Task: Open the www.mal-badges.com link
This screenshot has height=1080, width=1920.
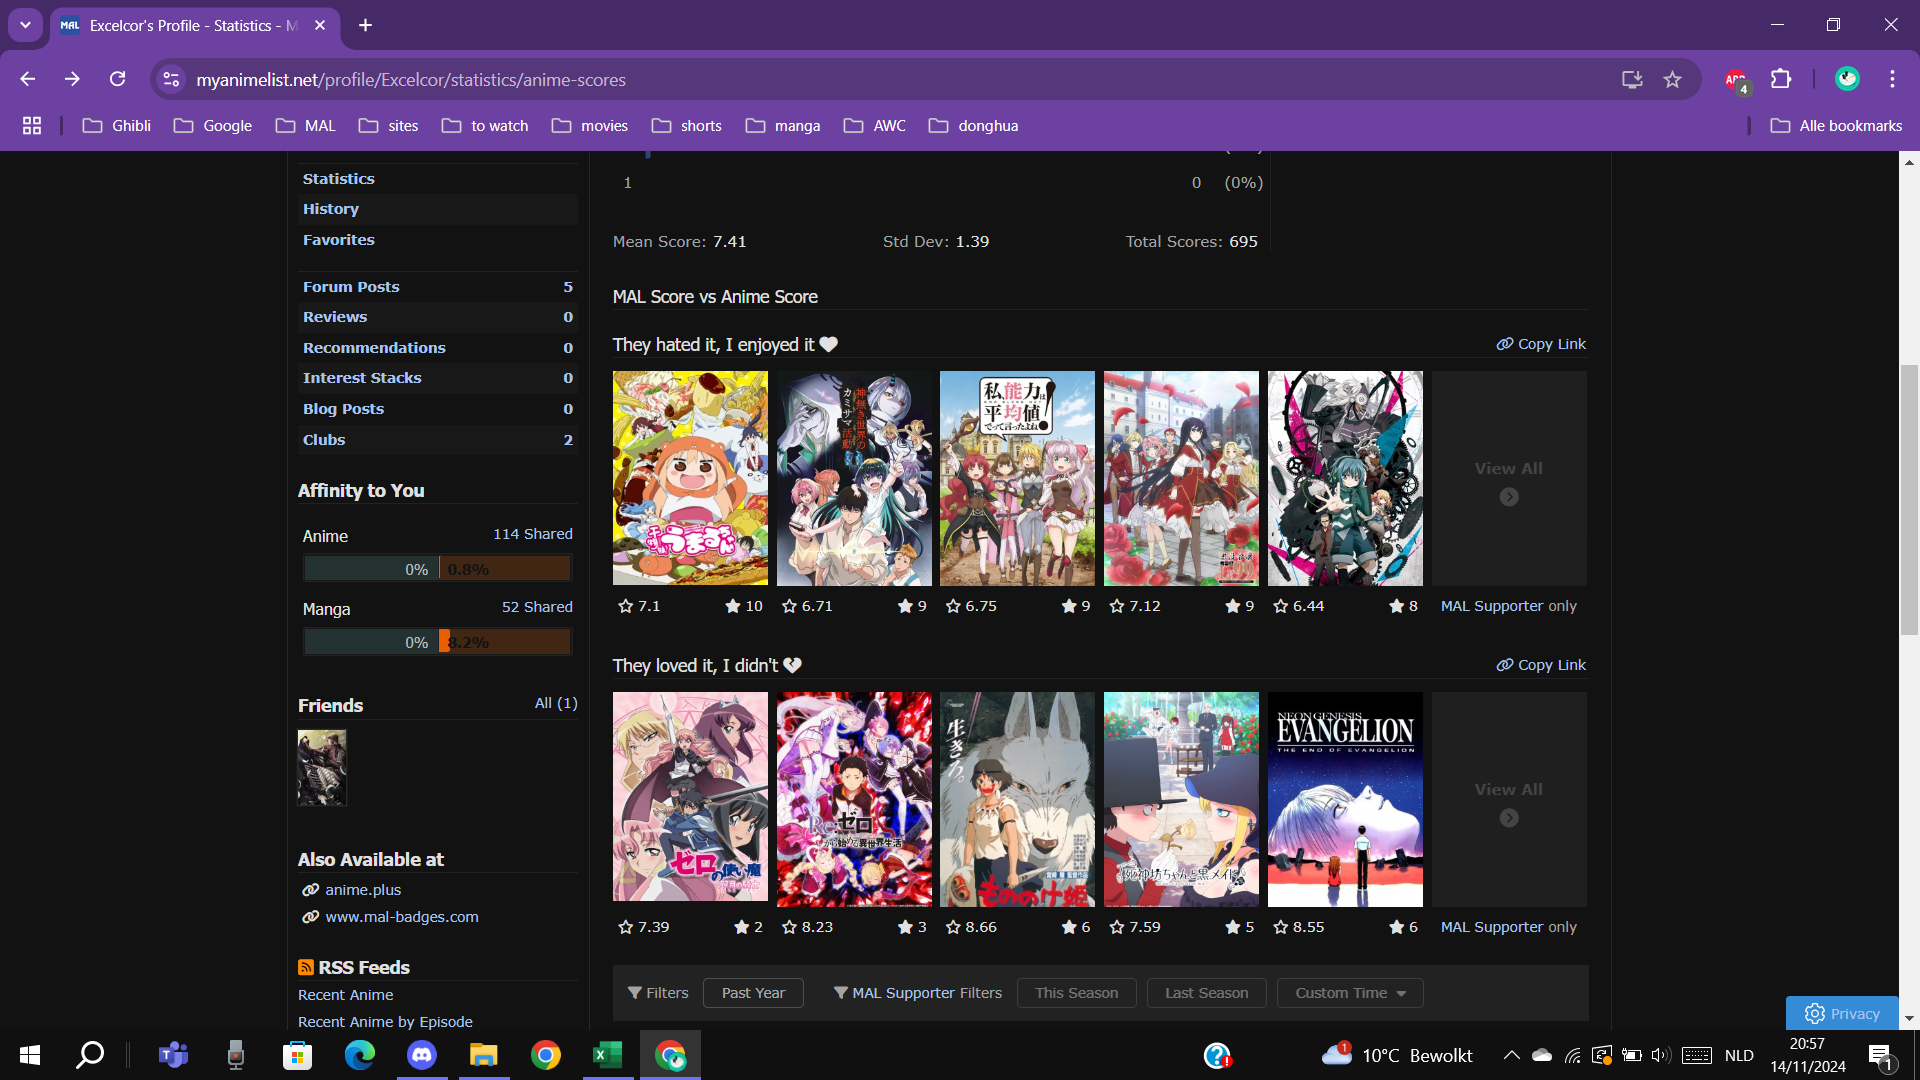Action: click(401, 916)
